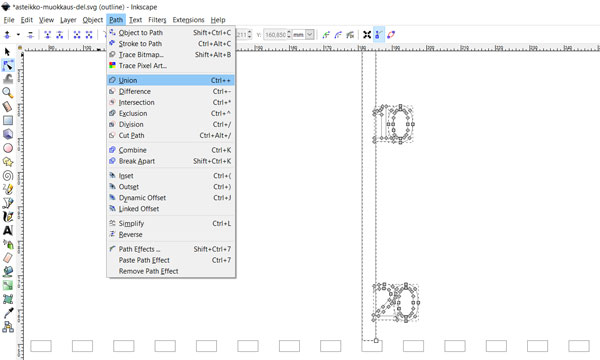The height and width of the screenshot is (360, 600).
Task: Click the Delete selected nodes icon
Action: (30, 35)
